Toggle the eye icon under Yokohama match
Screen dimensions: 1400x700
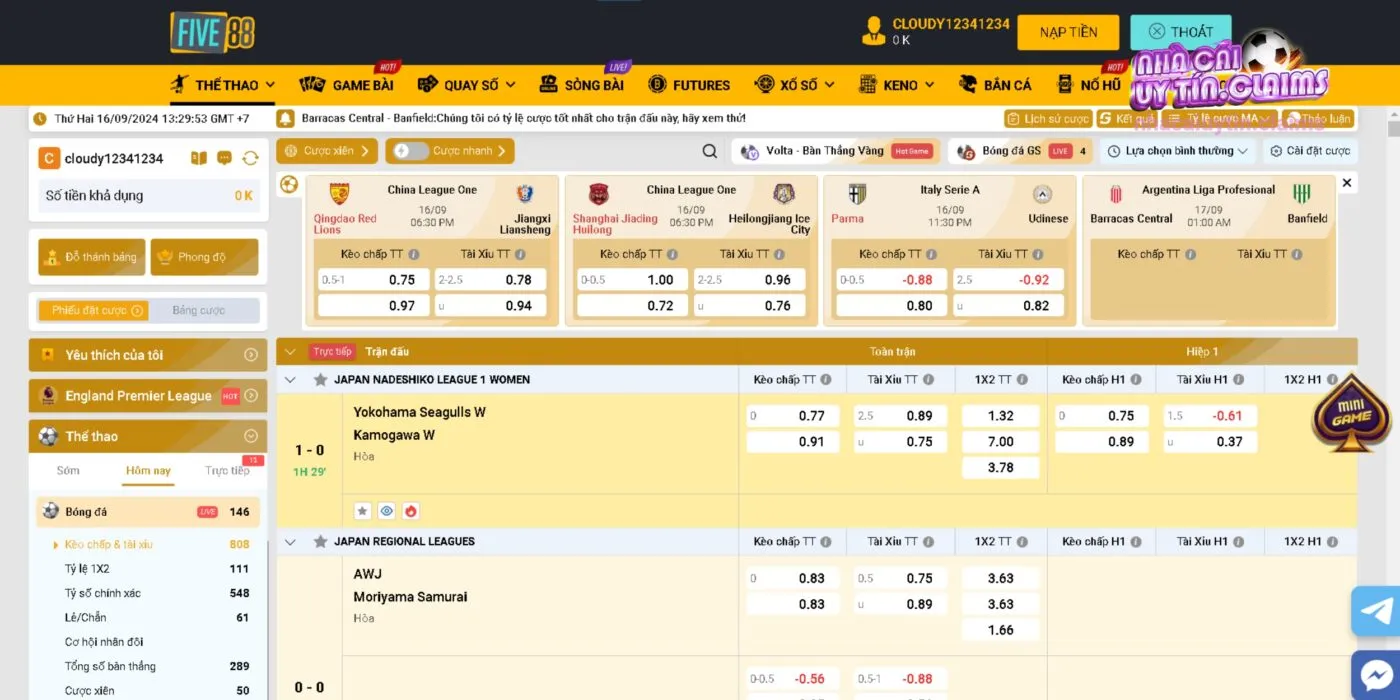(386, 511)
